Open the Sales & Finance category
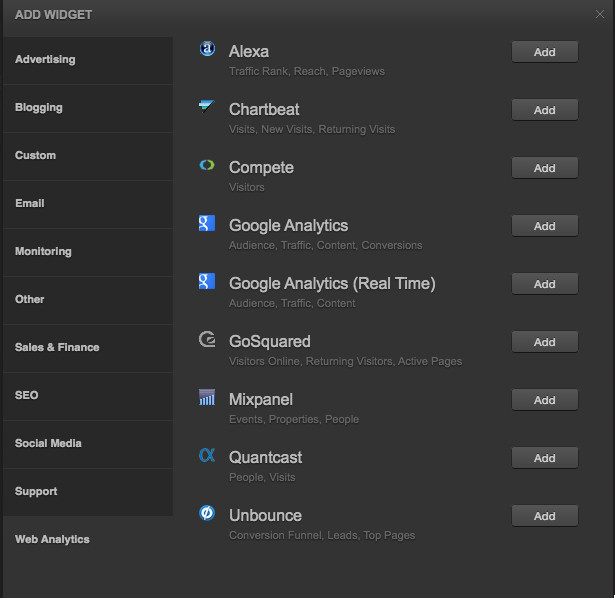The width and height of the screenshot is (615, 598). (88, 348)
